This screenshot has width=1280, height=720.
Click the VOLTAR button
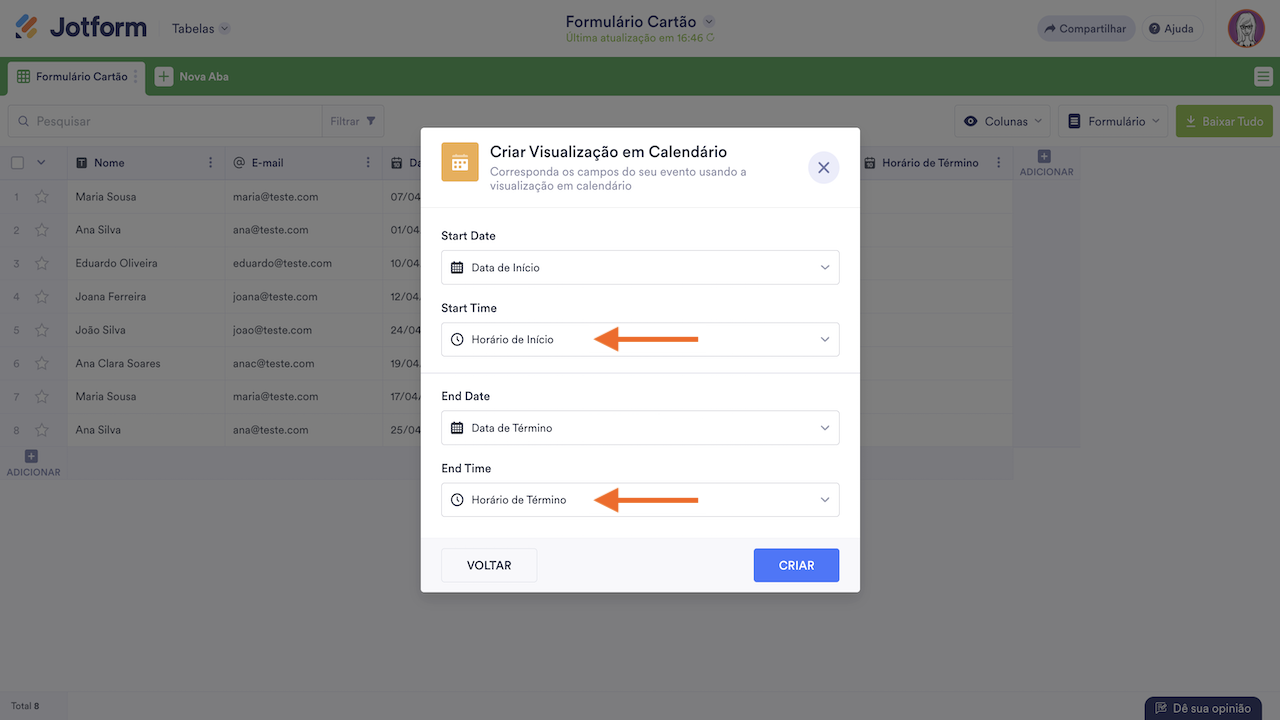coord(489,565)
